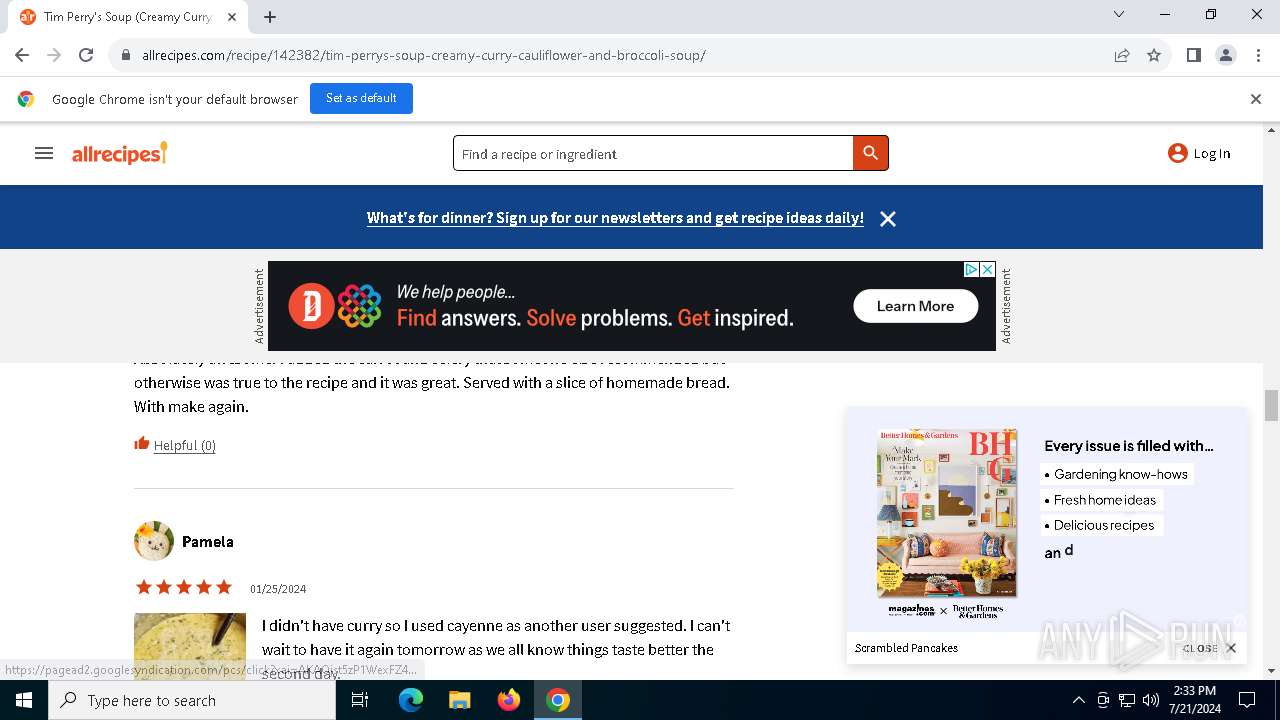Image resolution: width=1280 pixels, height=720 pixels.
Task: Close the banner ad via the X icon
Action: [x=987, y=270]
